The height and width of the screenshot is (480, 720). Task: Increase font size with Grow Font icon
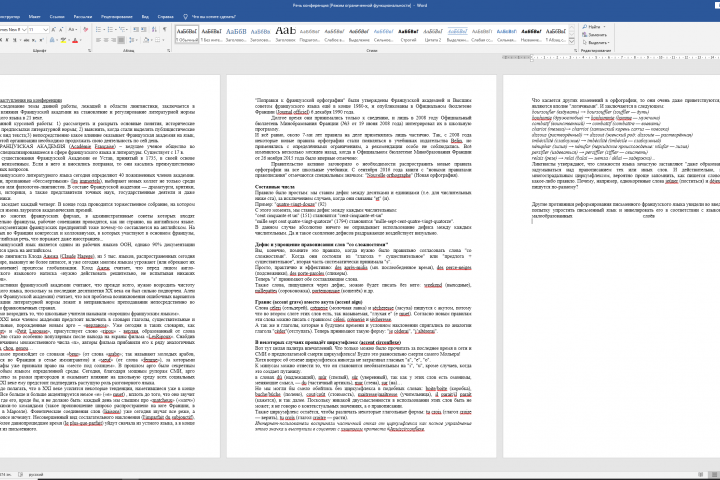(53, 29)
